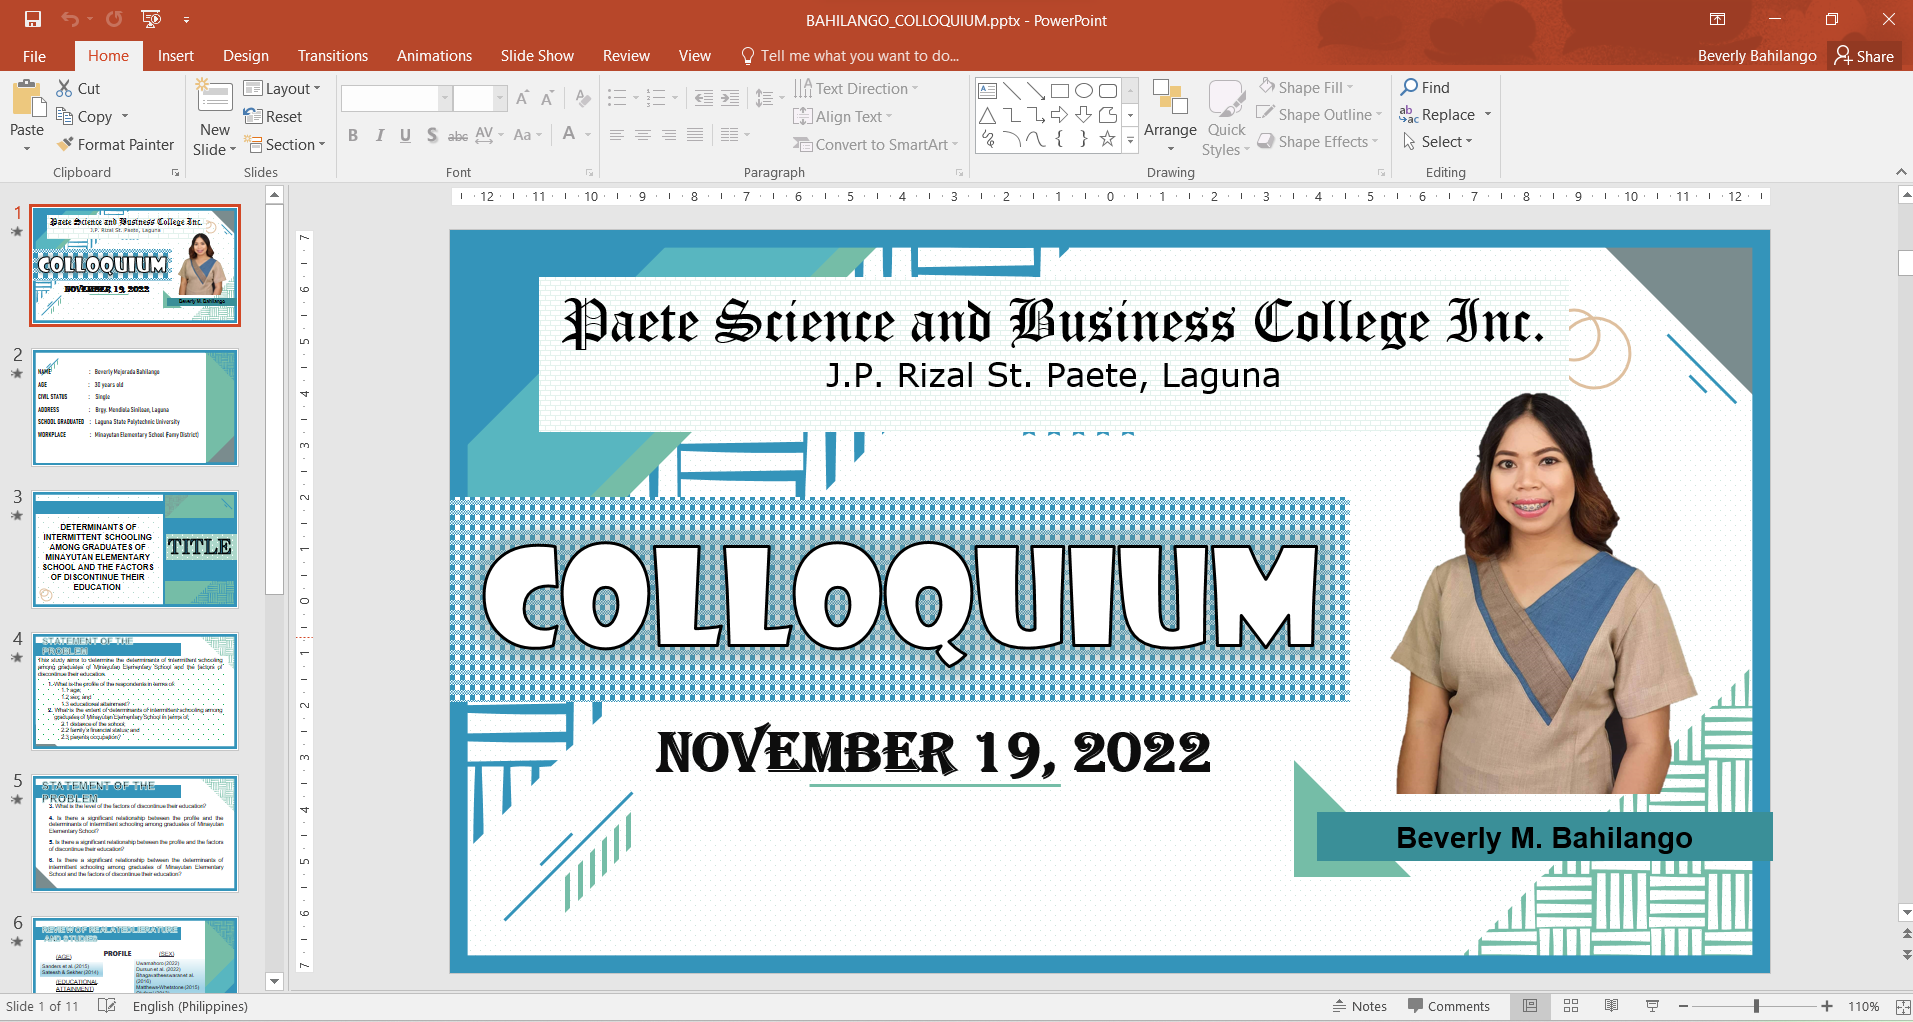Decrease the font size with the smaller A
1913x1022 pixels.
[547, 98]
